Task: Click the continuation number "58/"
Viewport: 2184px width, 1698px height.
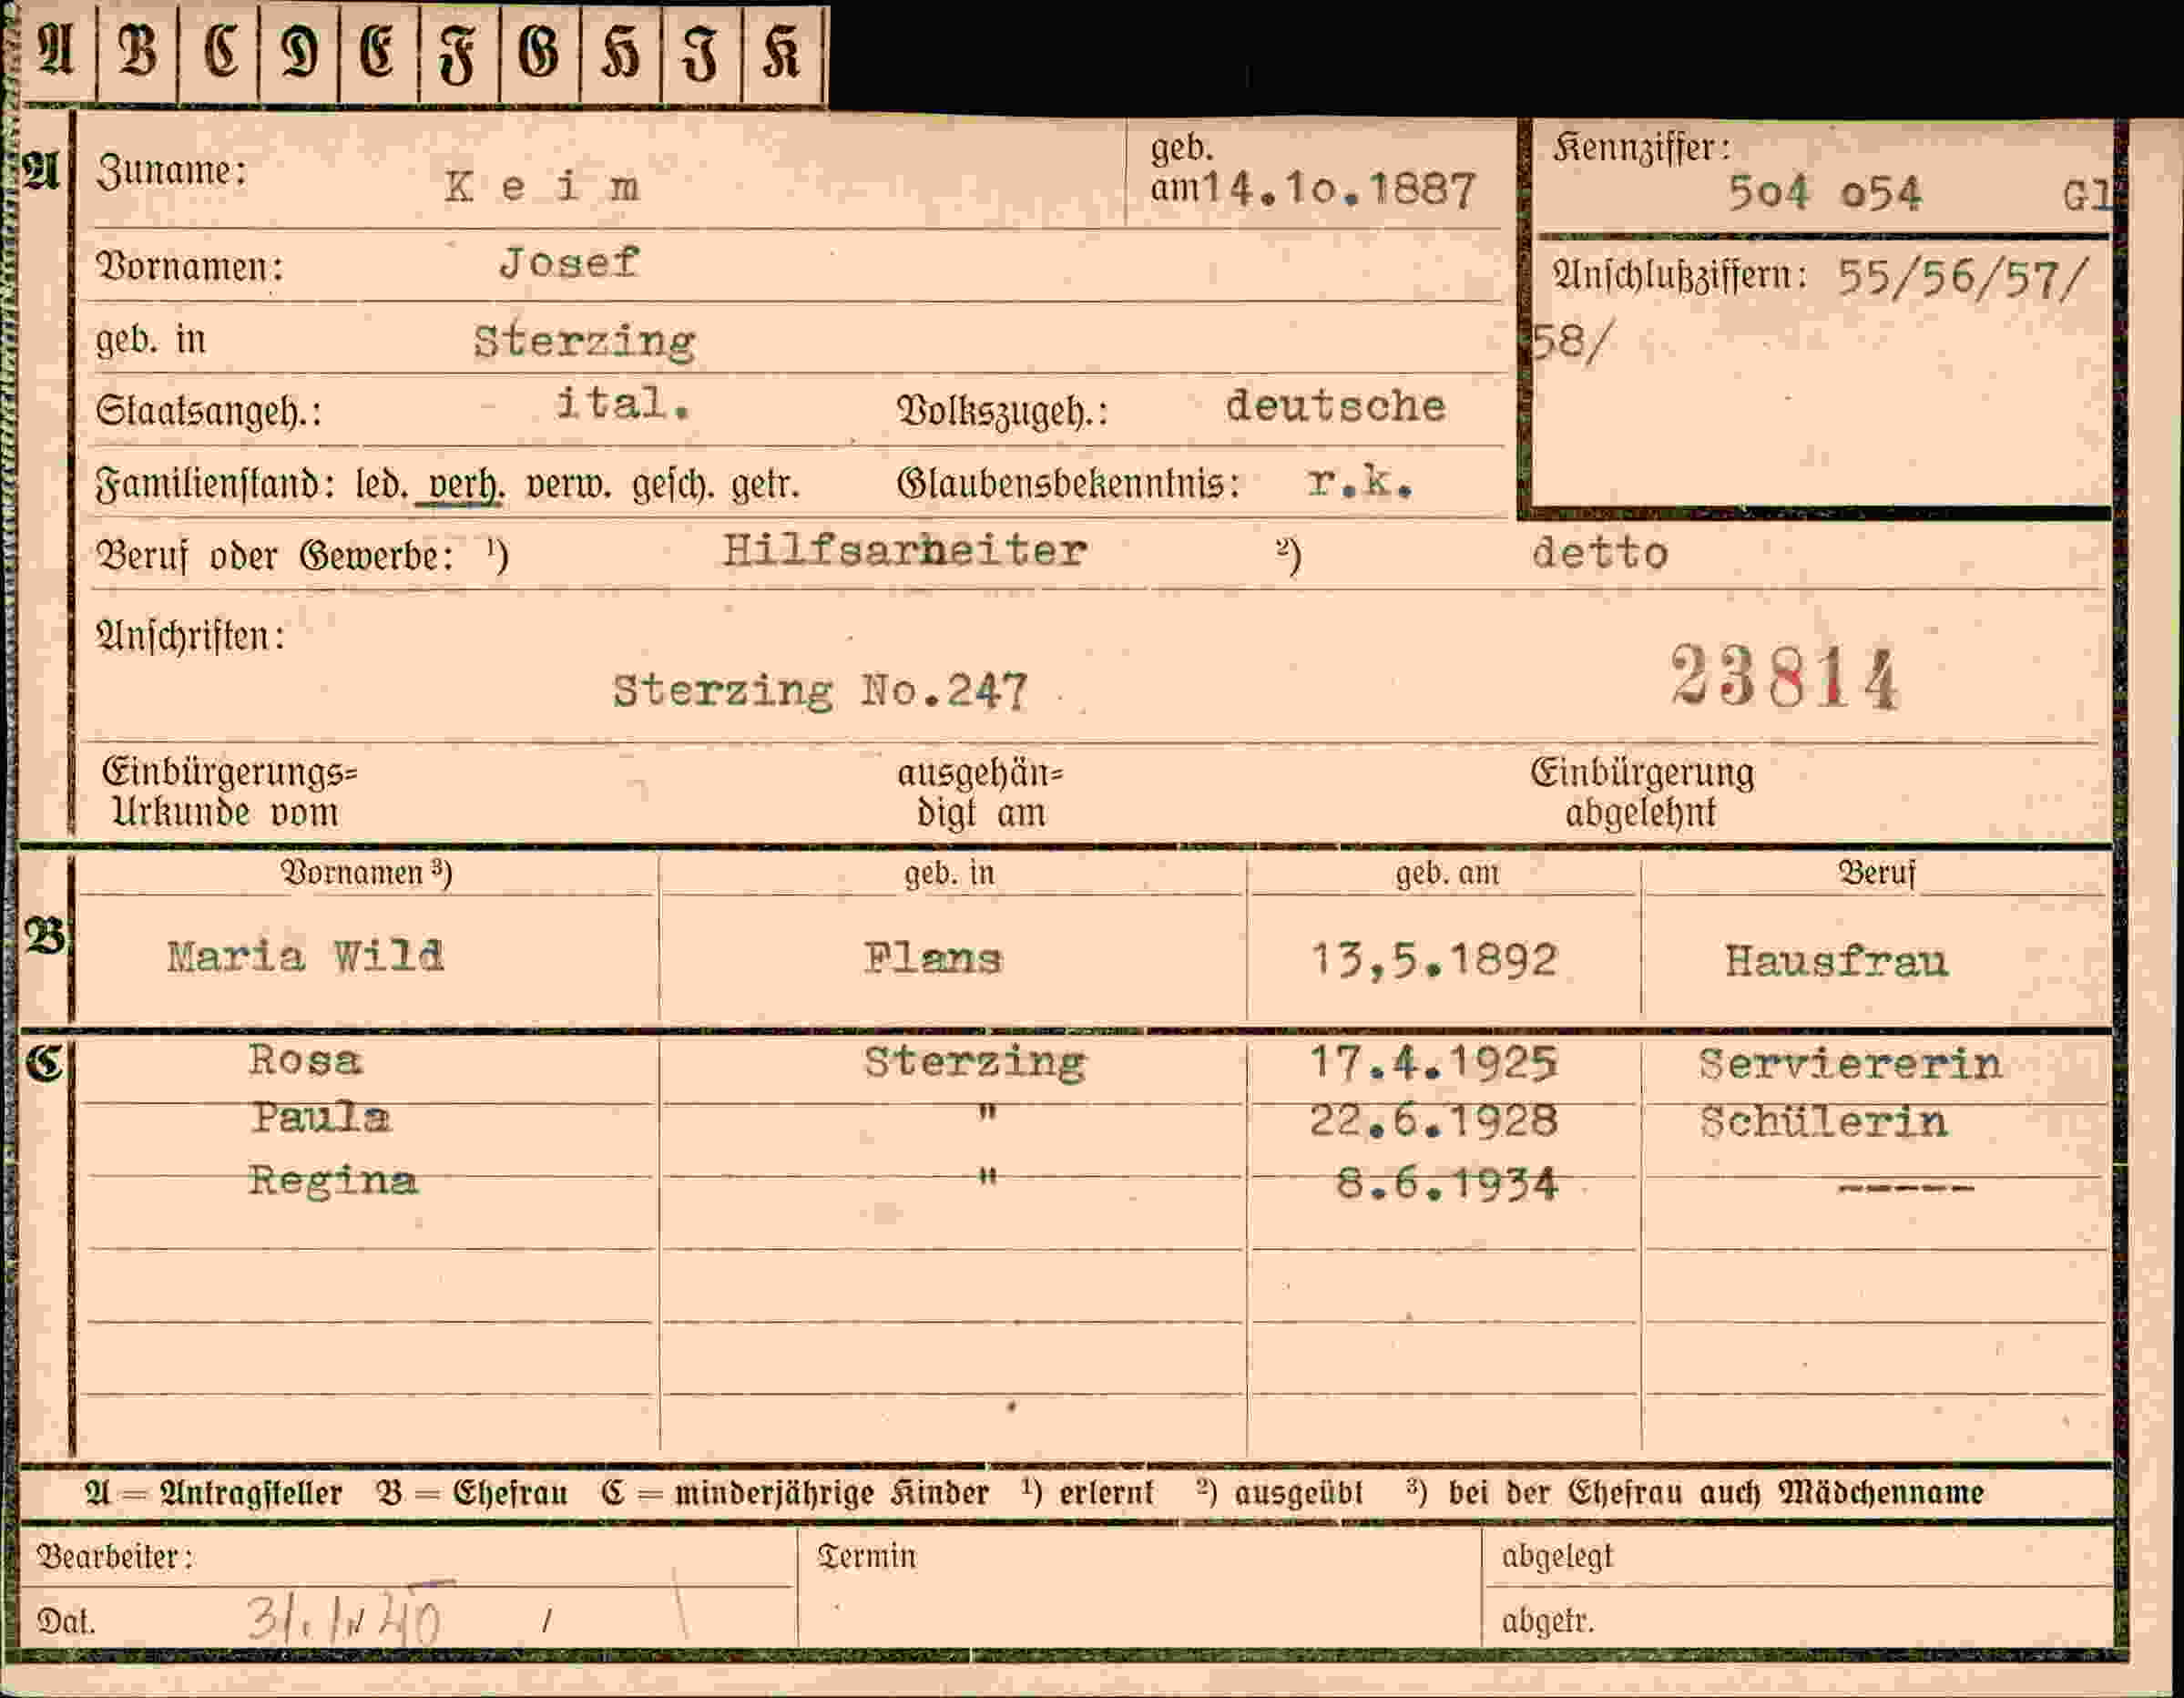Action: click(1572, 342)
